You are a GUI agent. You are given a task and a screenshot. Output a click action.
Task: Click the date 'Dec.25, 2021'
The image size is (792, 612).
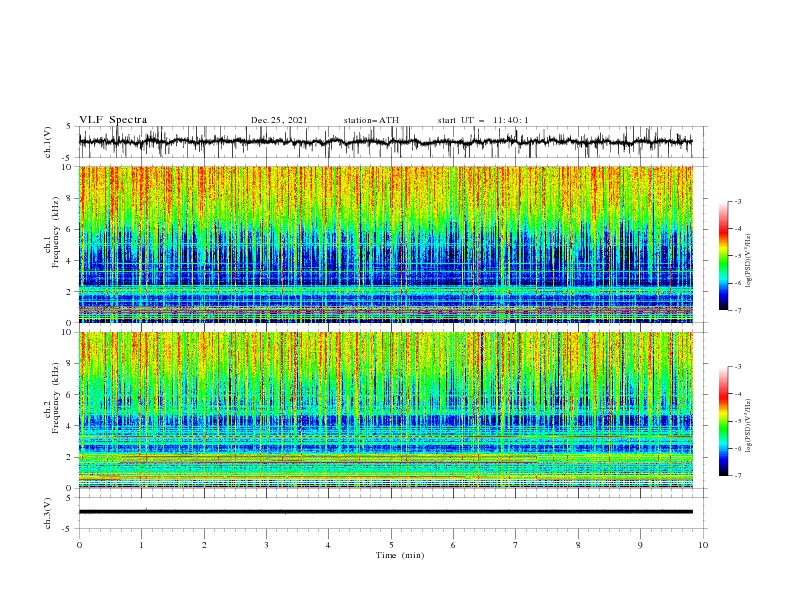(279, 120)
